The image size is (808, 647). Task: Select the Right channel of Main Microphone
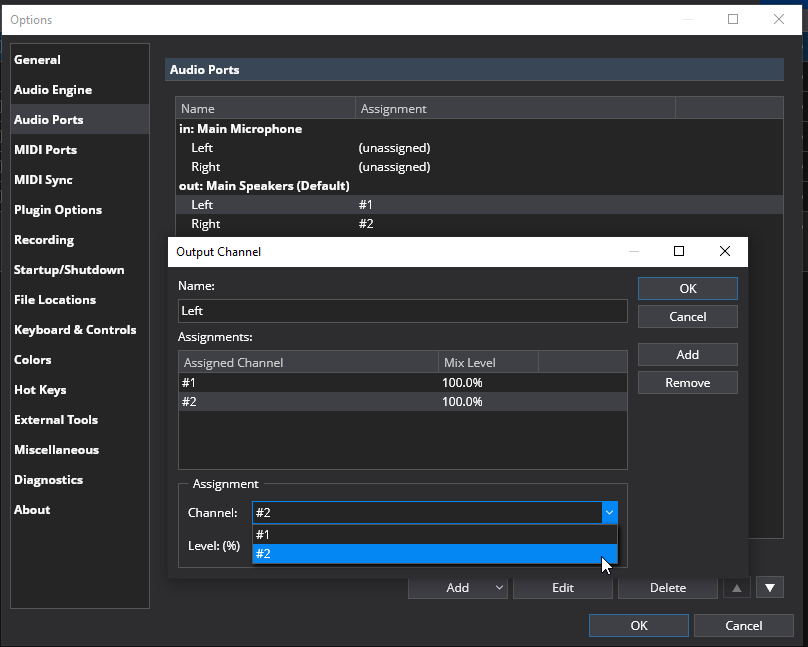pos(479,167)
